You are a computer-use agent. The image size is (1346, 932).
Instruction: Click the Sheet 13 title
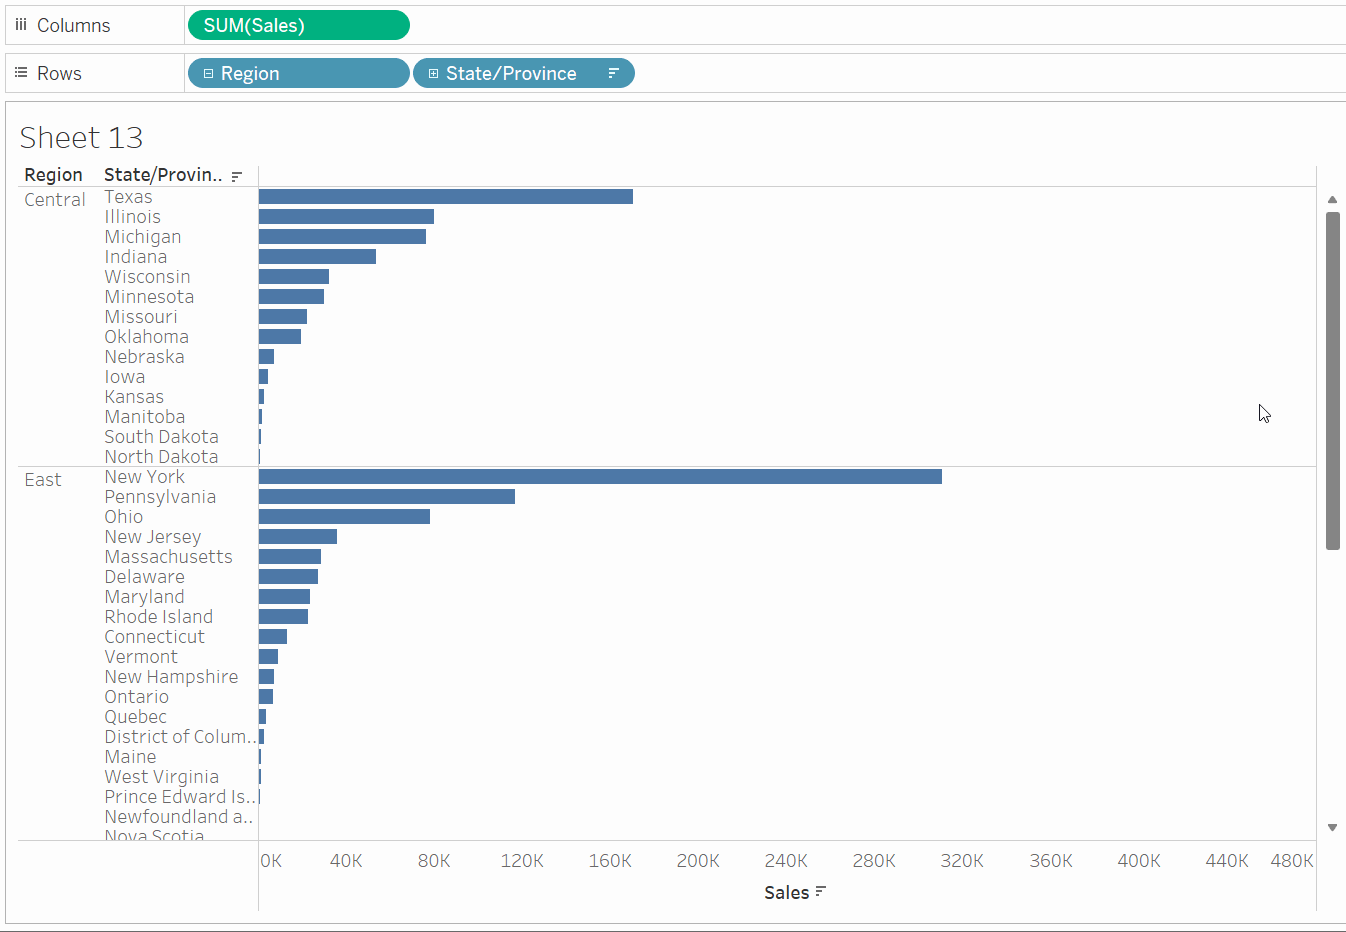click(81, 137)
